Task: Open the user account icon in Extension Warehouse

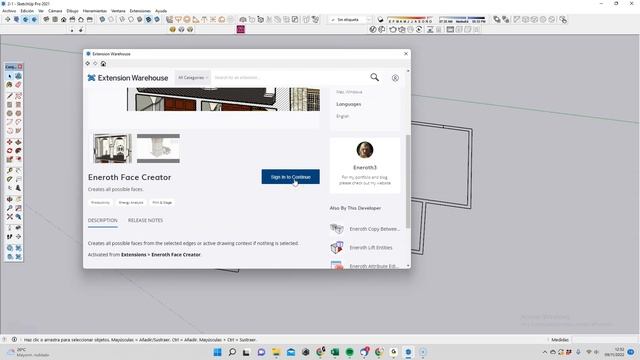Action: click(x=395, y=78)
